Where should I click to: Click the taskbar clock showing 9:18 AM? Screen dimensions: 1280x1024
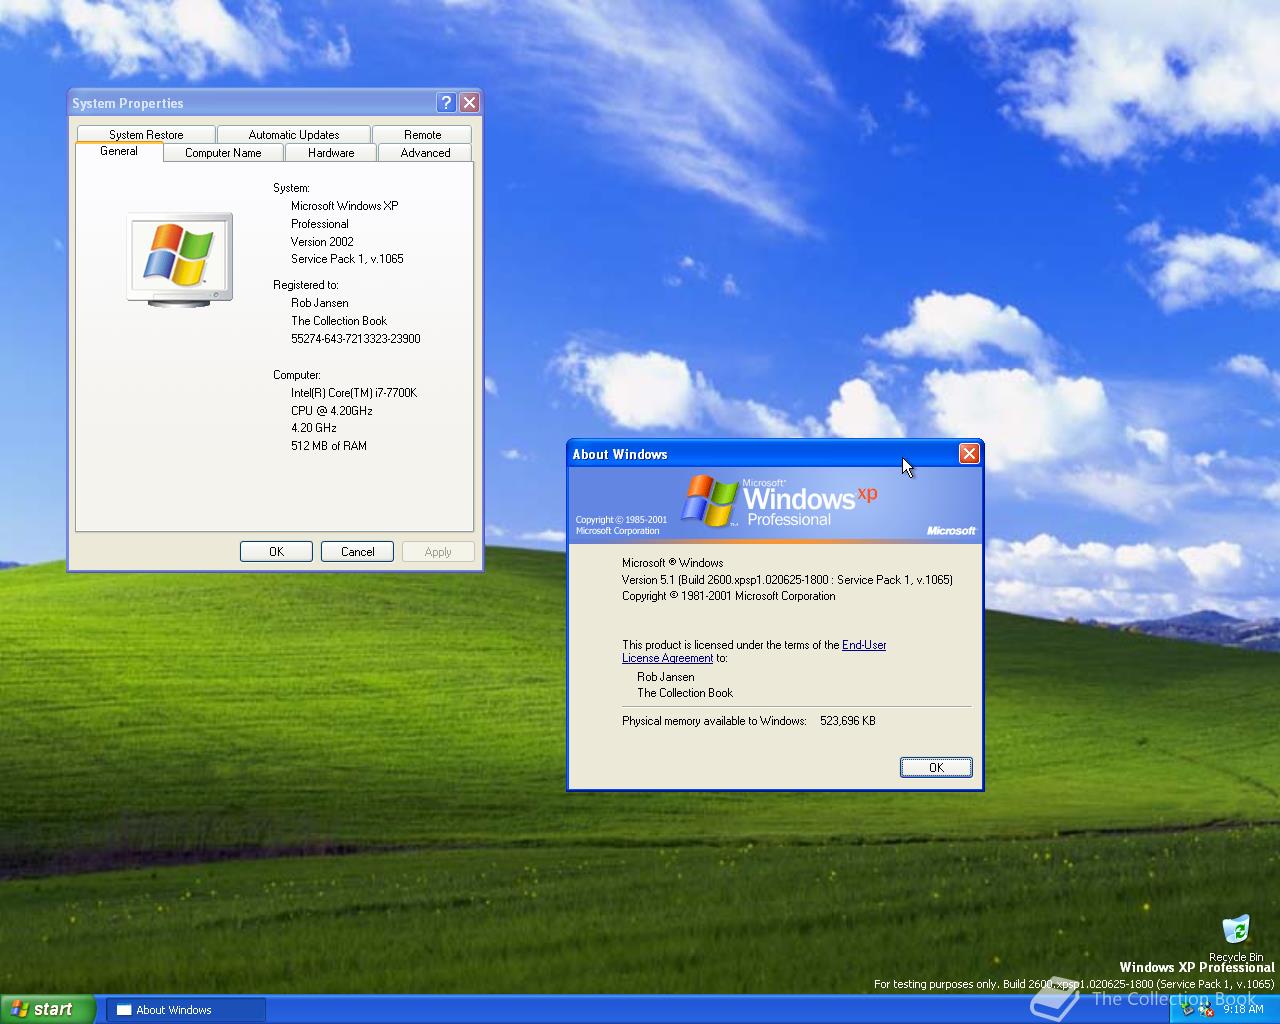point(1243,1010)
